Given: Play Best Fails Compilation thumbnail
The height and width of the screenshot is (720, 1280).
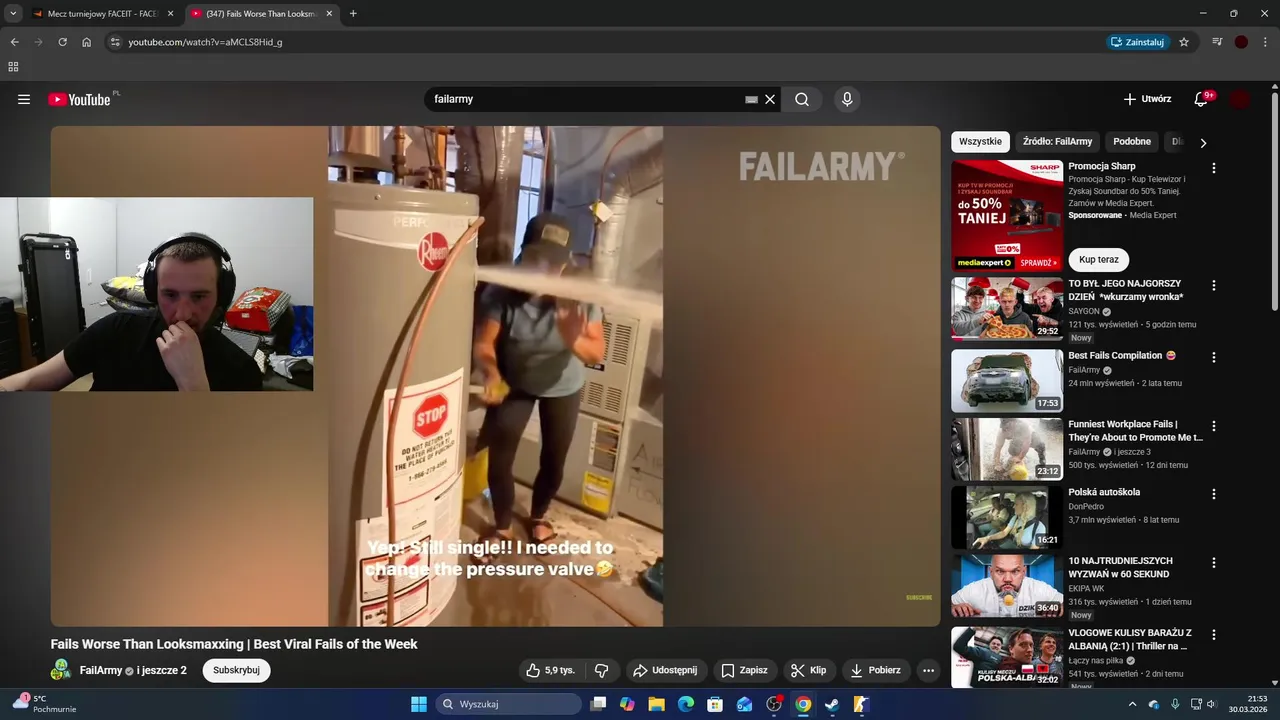Looking at the screenshot, I should (1007, 380).
